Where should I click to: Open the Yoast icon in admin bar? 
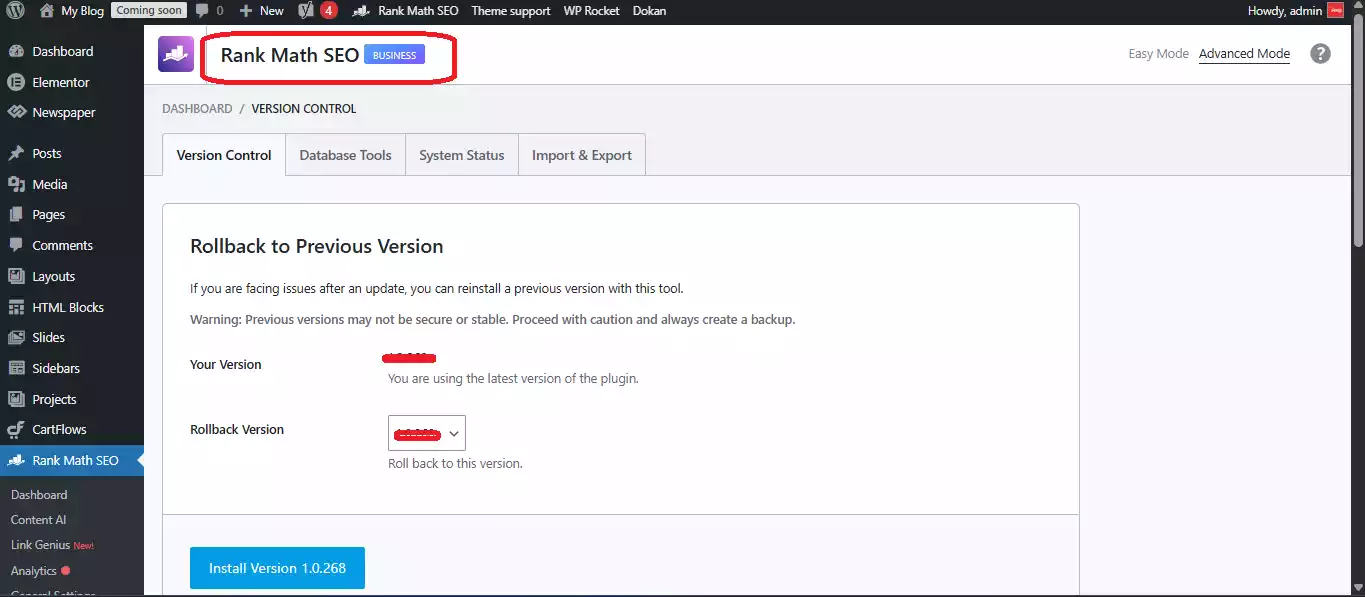pos(307,11)
